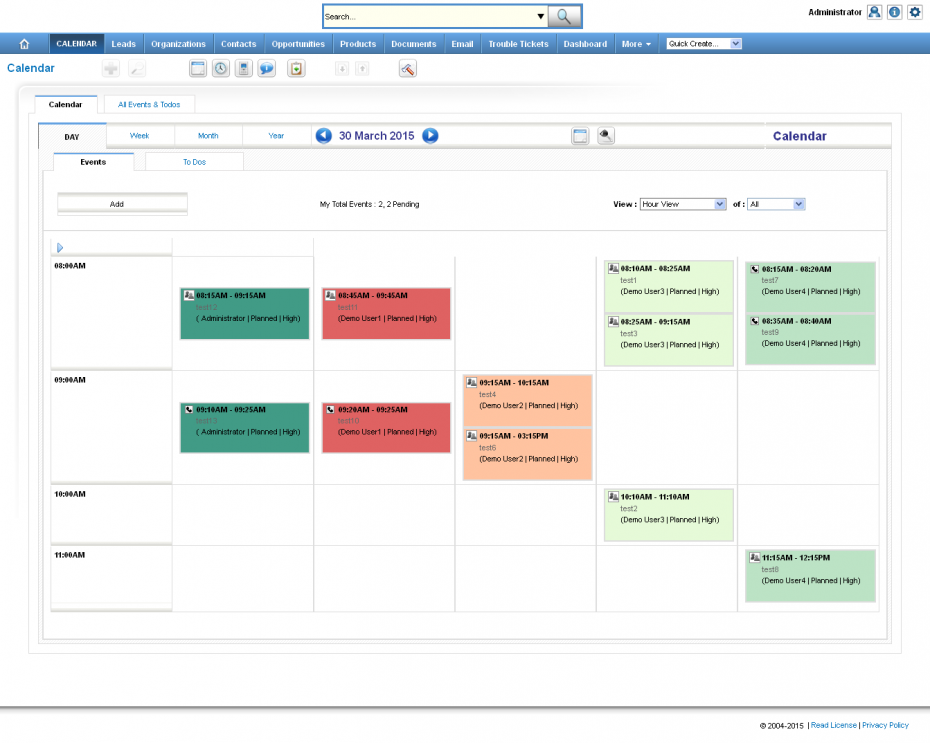The image size is (930, 743).
Task: Click the small calendar icon beside the print icon
Action: (580, 135)
